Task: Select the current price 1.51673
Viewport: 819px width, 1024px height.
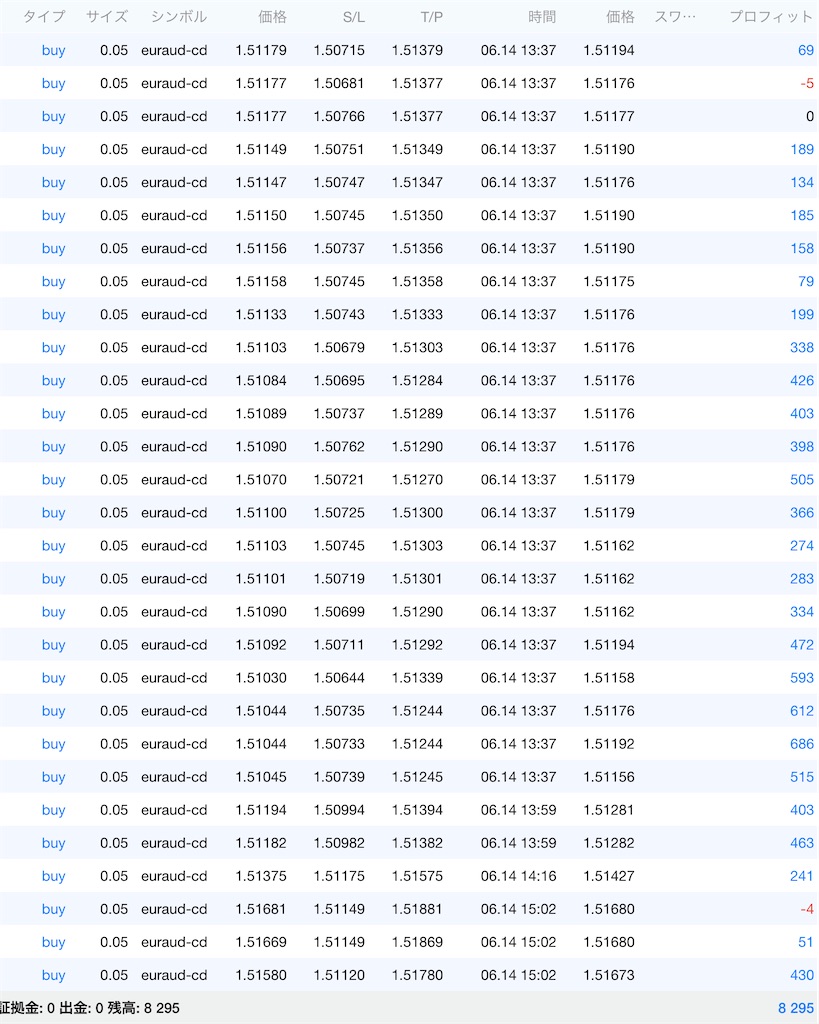Action: 609,976
